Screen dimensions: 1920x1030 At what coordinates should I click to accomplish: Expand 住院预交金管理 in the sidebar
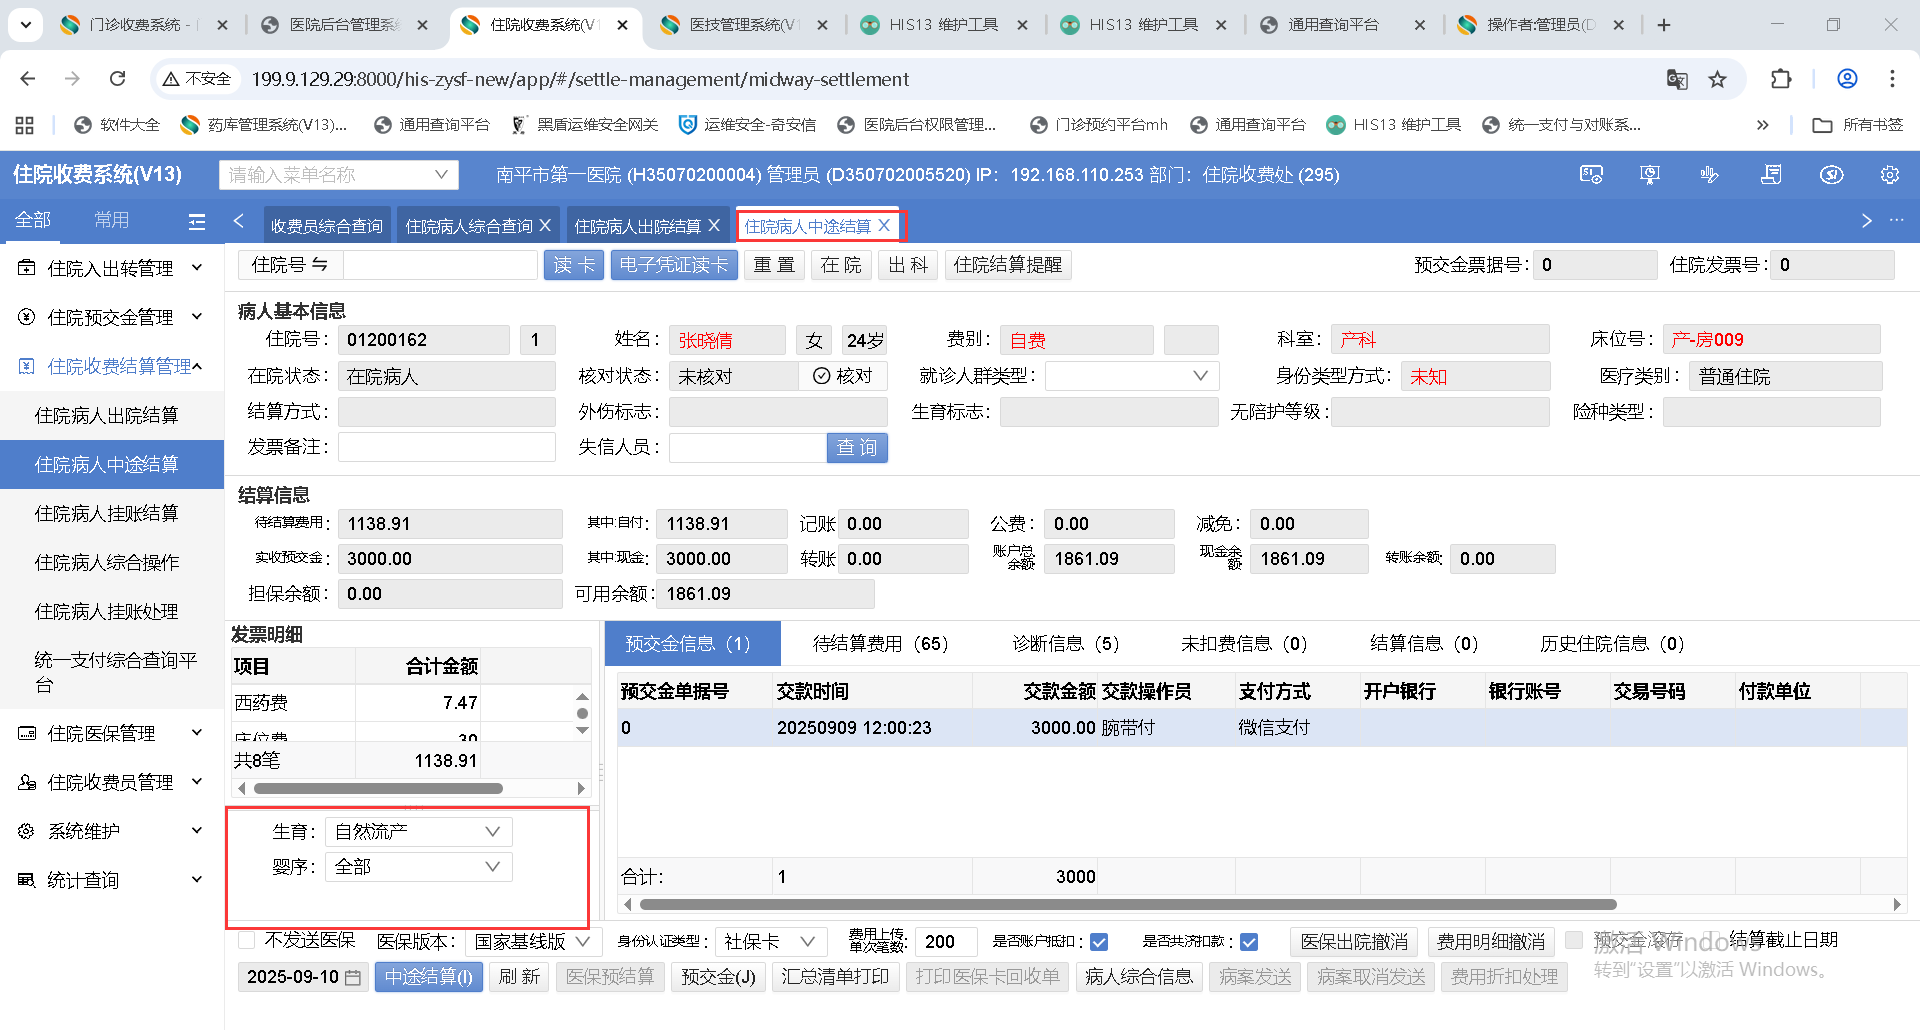point(112,317)
